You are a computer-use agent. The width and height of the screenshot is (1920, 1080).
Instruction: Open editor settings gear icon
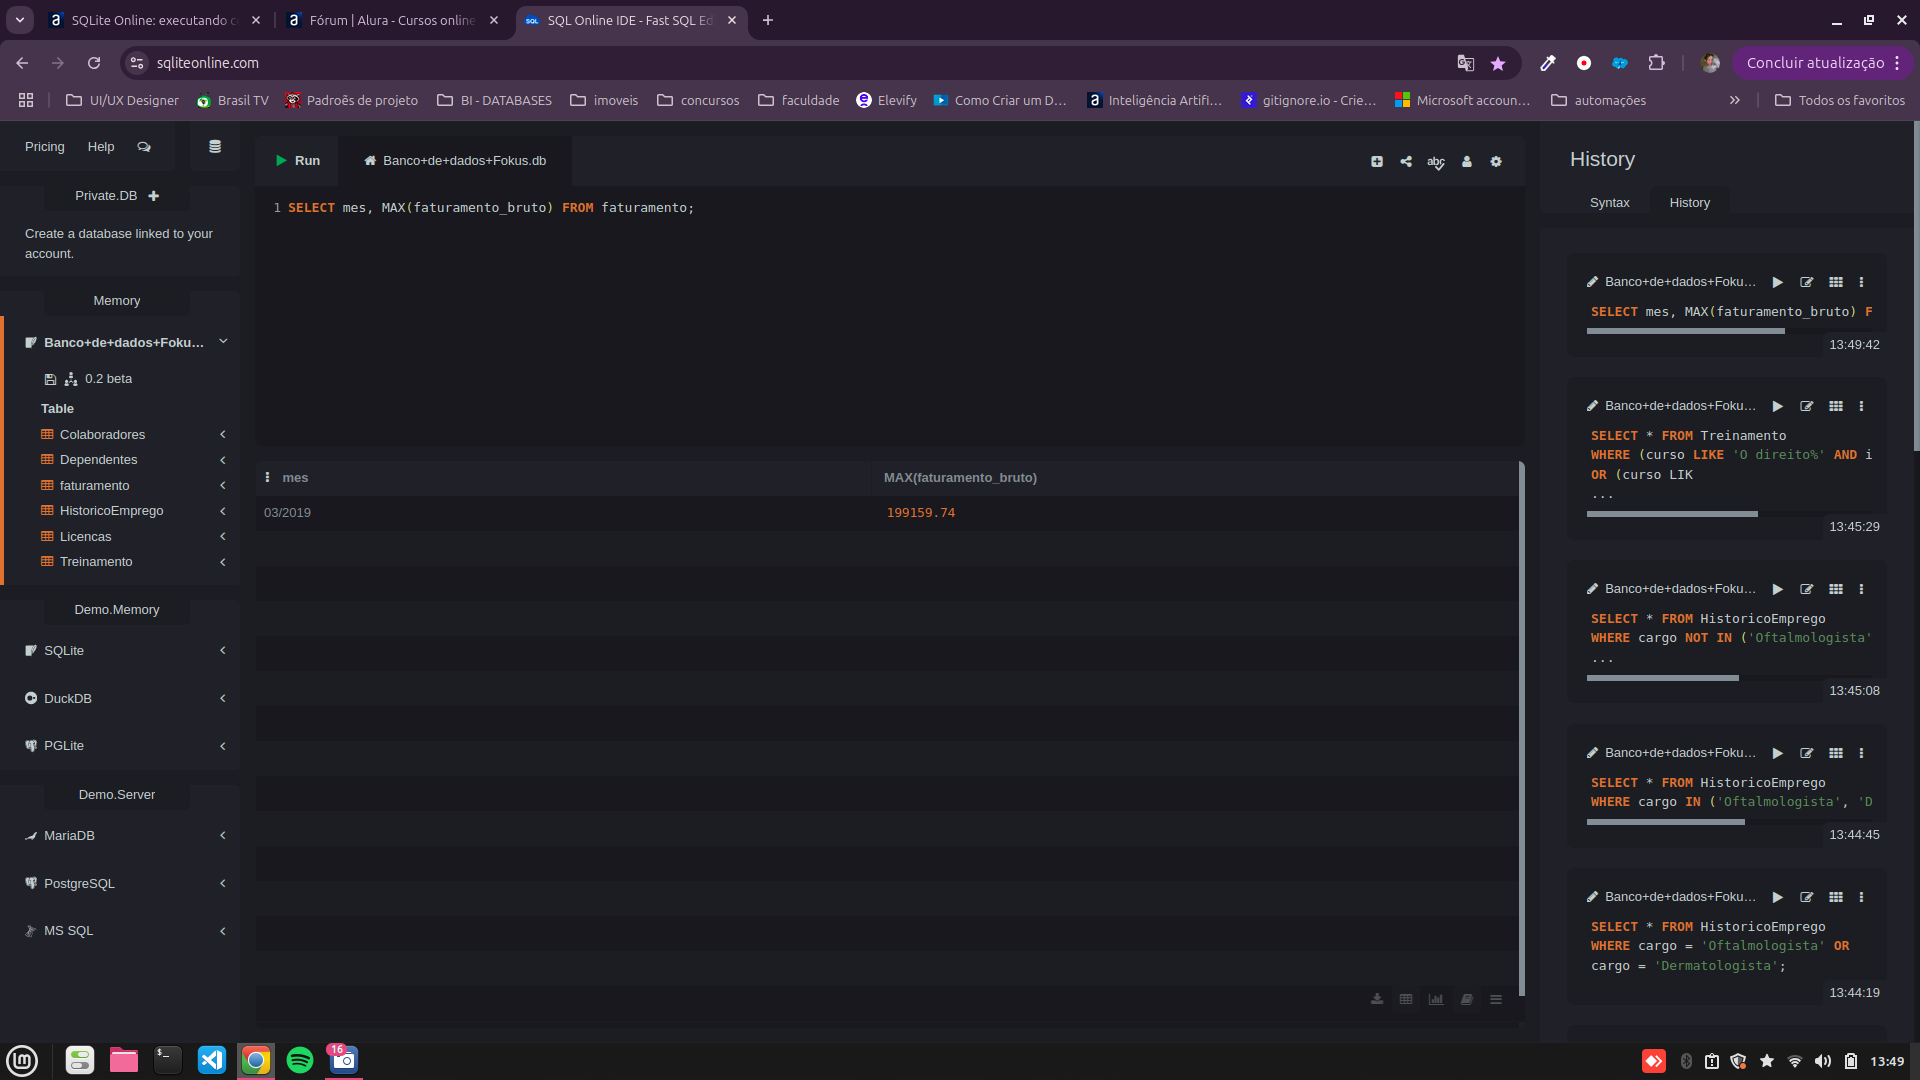click(1496, 162)
